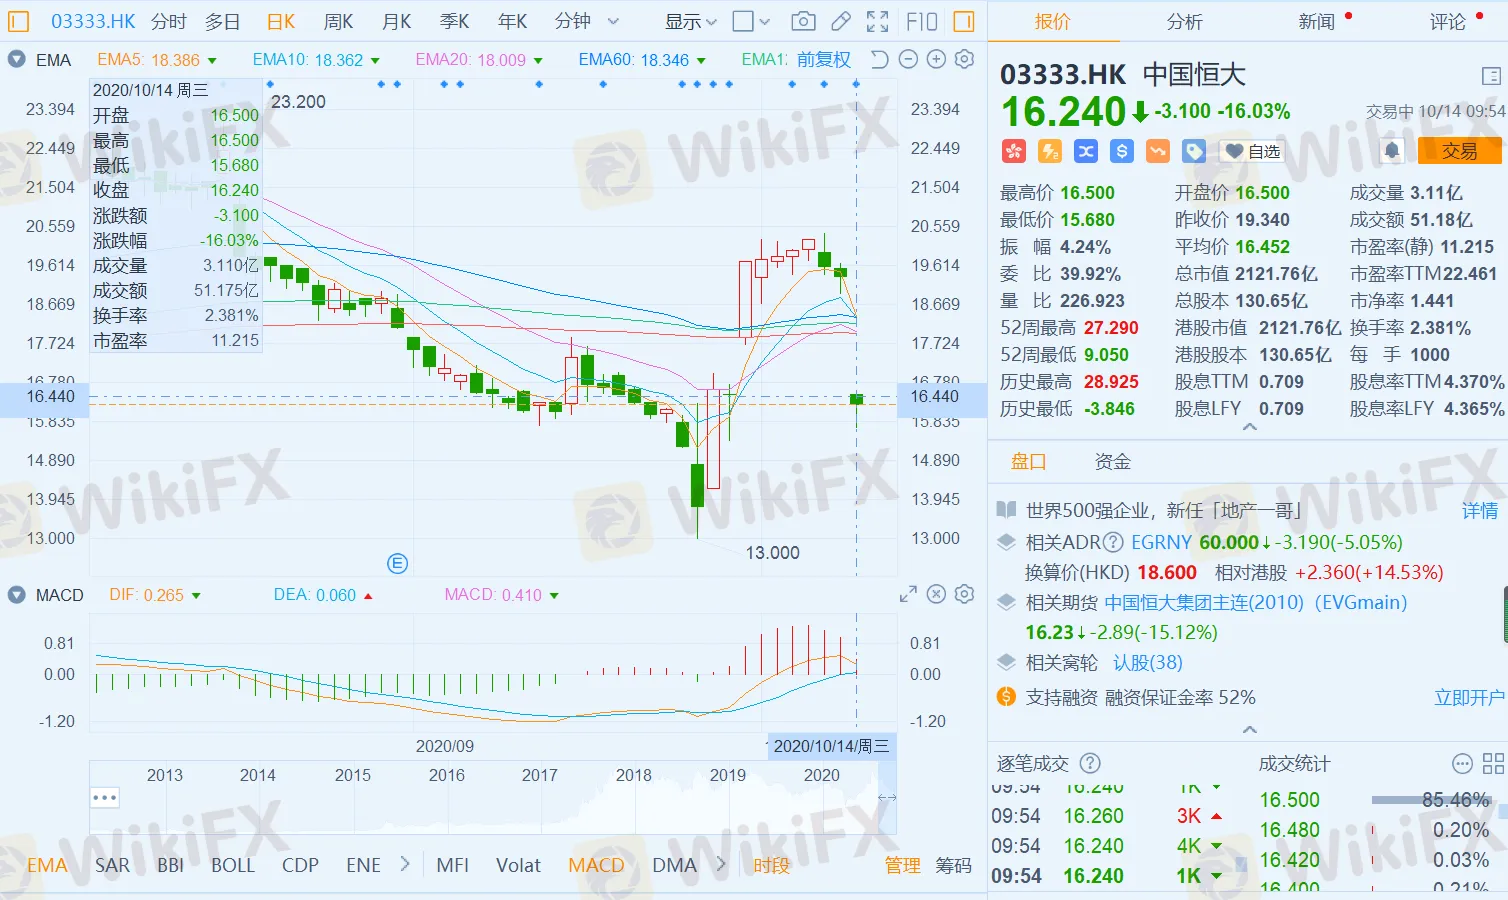Select the BOLL indicator
This screenshot has width=1508, height=900.
click(x=233, y=865)
